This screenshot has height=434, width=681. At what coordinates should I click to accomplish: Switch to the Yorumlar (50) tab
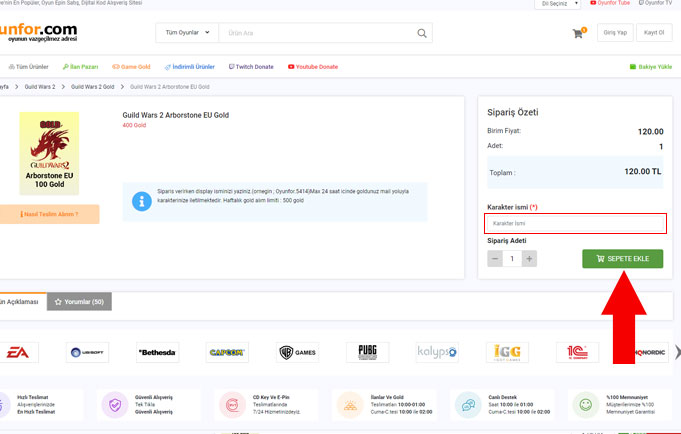(79, 301)
